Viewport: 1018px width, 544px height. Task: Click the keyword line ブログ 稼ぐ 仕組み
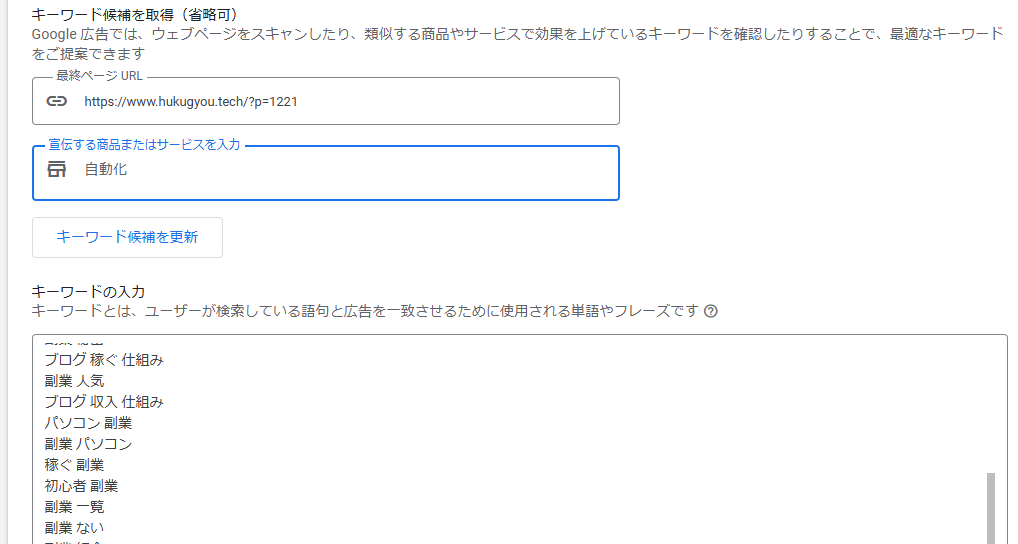(104, 360)
